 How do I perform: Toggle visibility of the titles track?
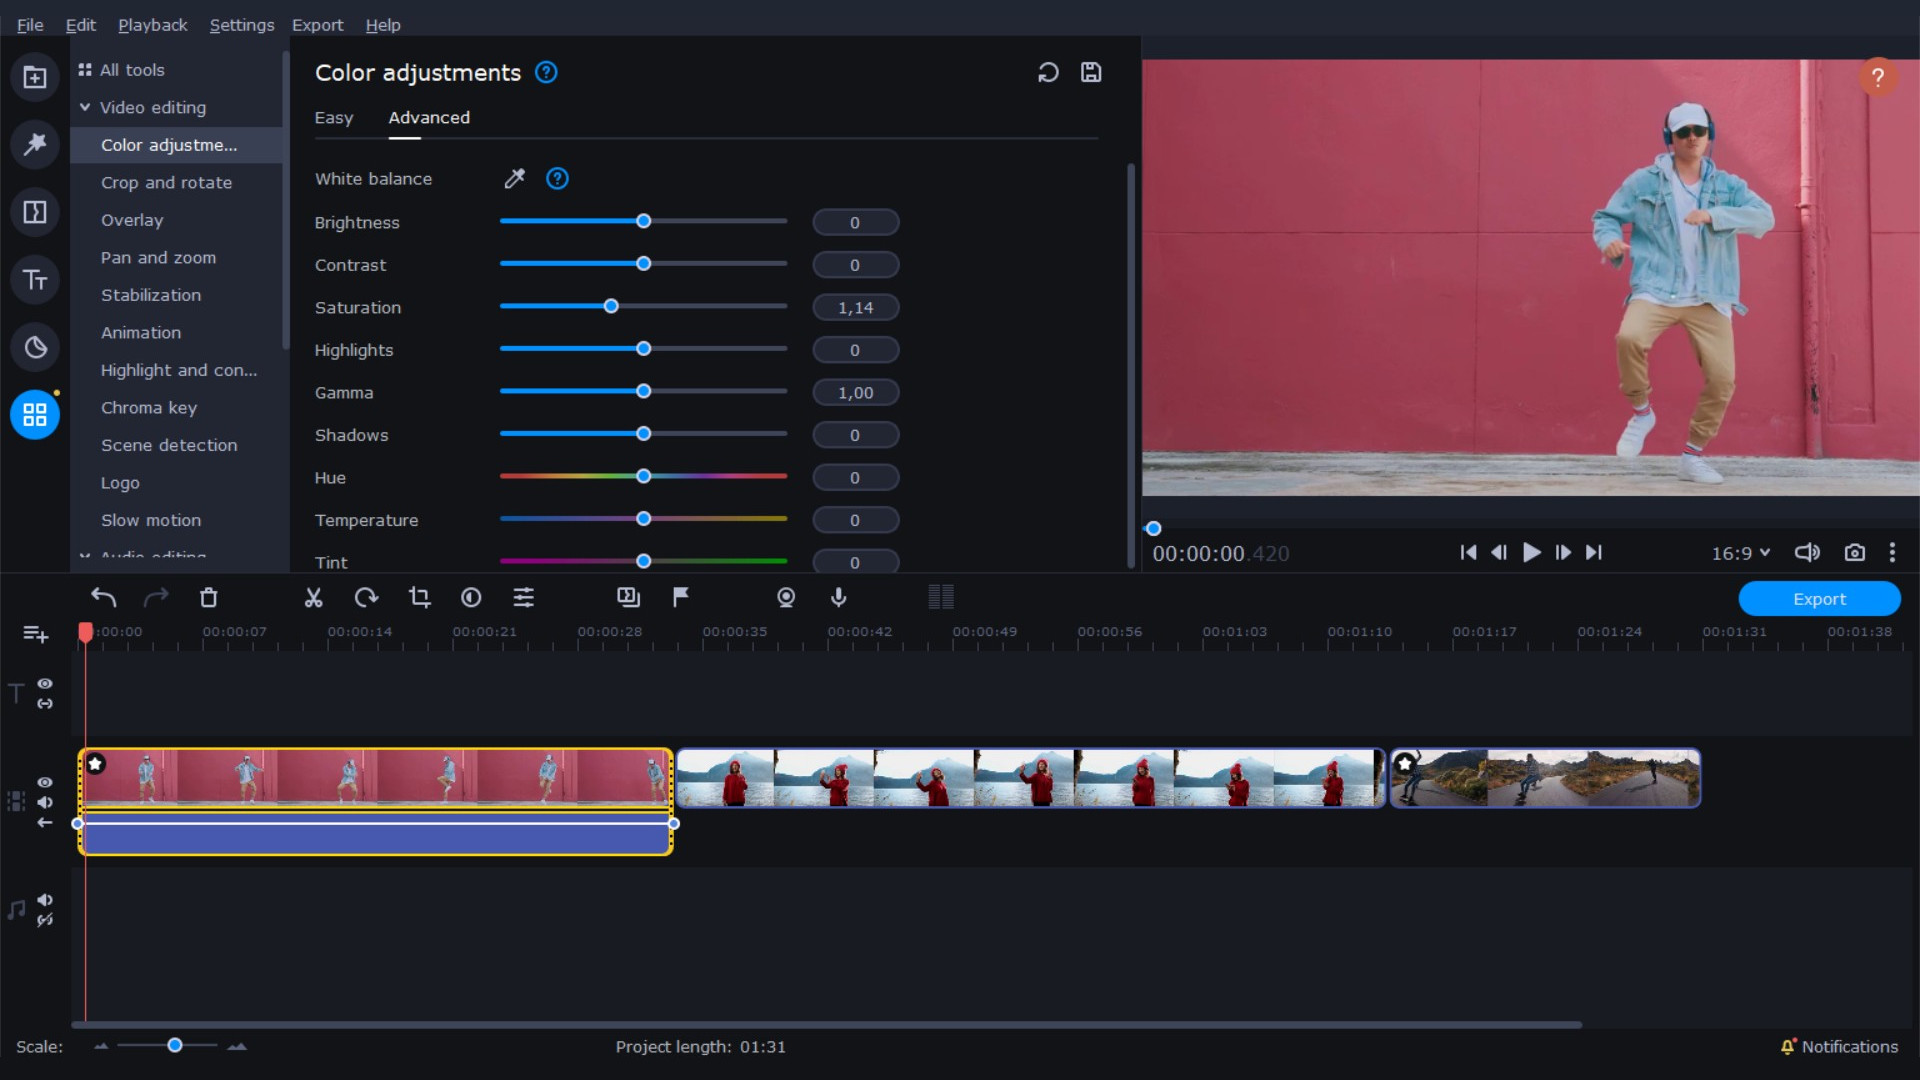pos(45,683)
